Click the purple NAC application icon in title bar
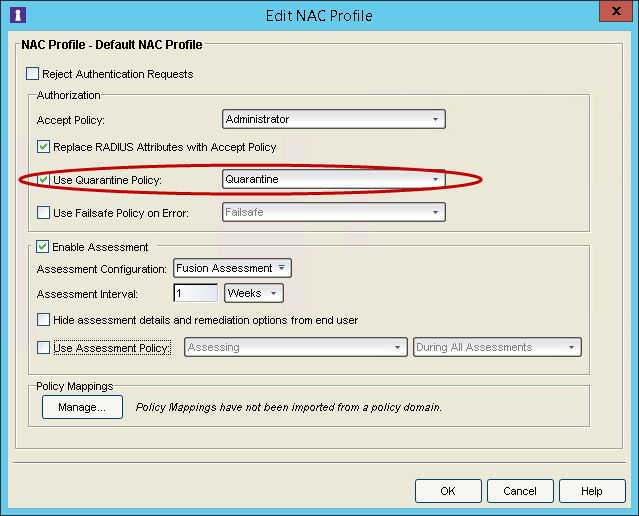The width and height of the screenshot is (639, 516). tap(18, 15)
